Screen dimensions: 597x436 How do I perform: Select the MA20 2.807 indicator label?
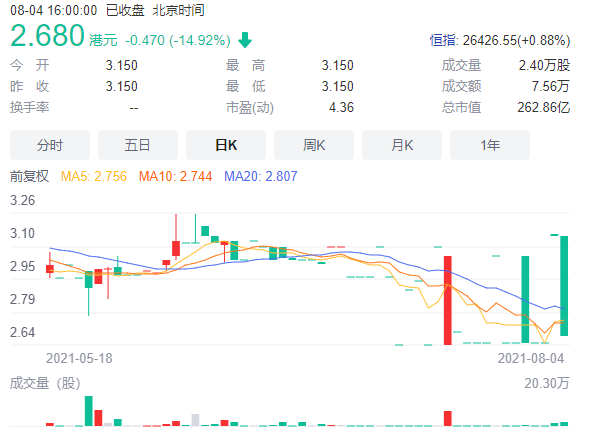[x=261, y=176]
